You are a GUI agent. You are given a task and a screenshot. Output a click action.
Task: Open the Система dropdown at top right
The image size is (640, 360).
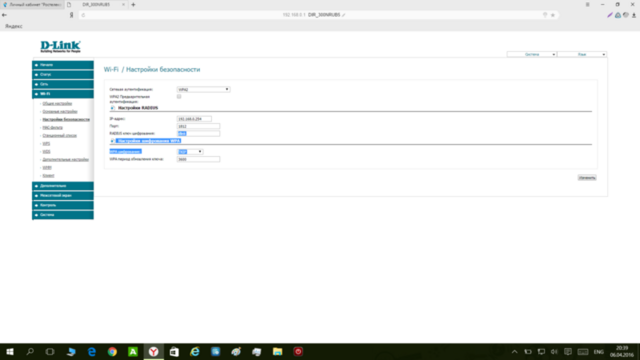(x=531, y=54)
